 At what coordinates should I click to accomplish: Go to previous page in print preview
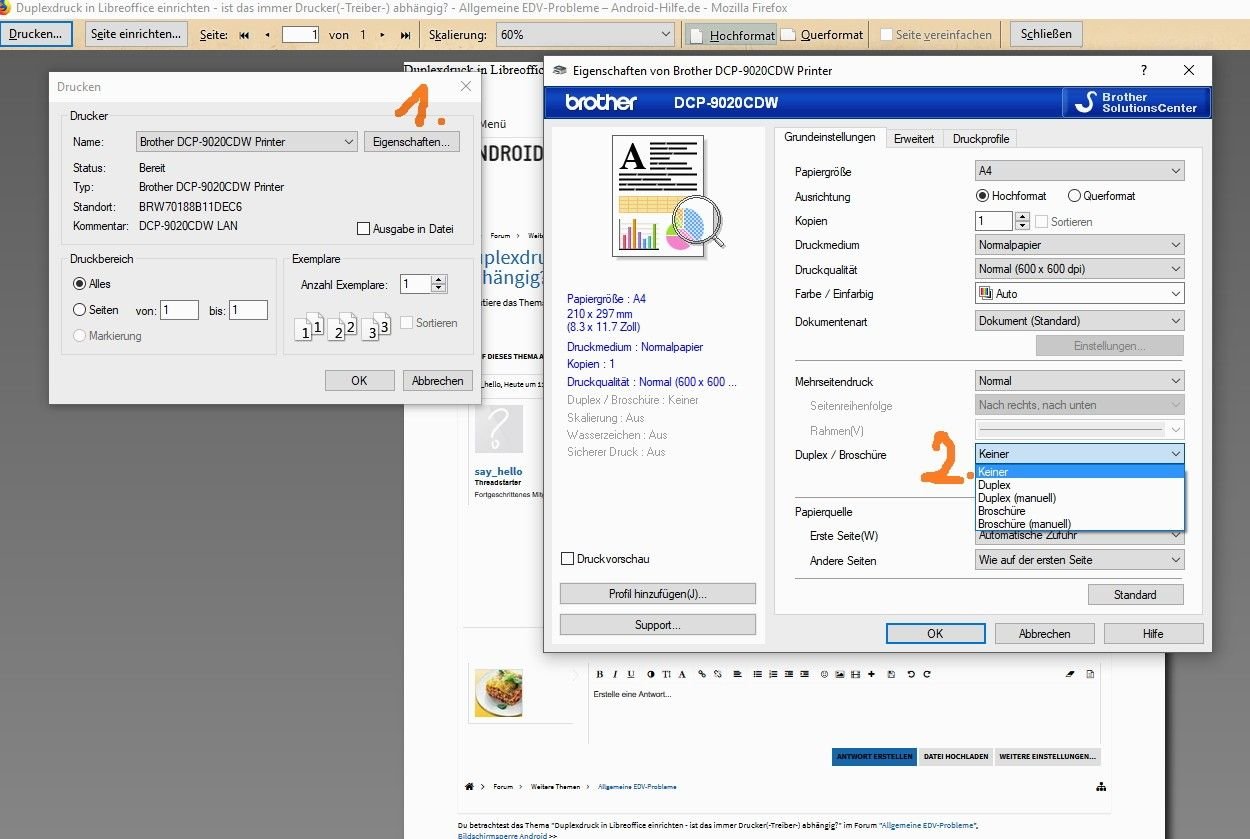click(x=267, y=35)
